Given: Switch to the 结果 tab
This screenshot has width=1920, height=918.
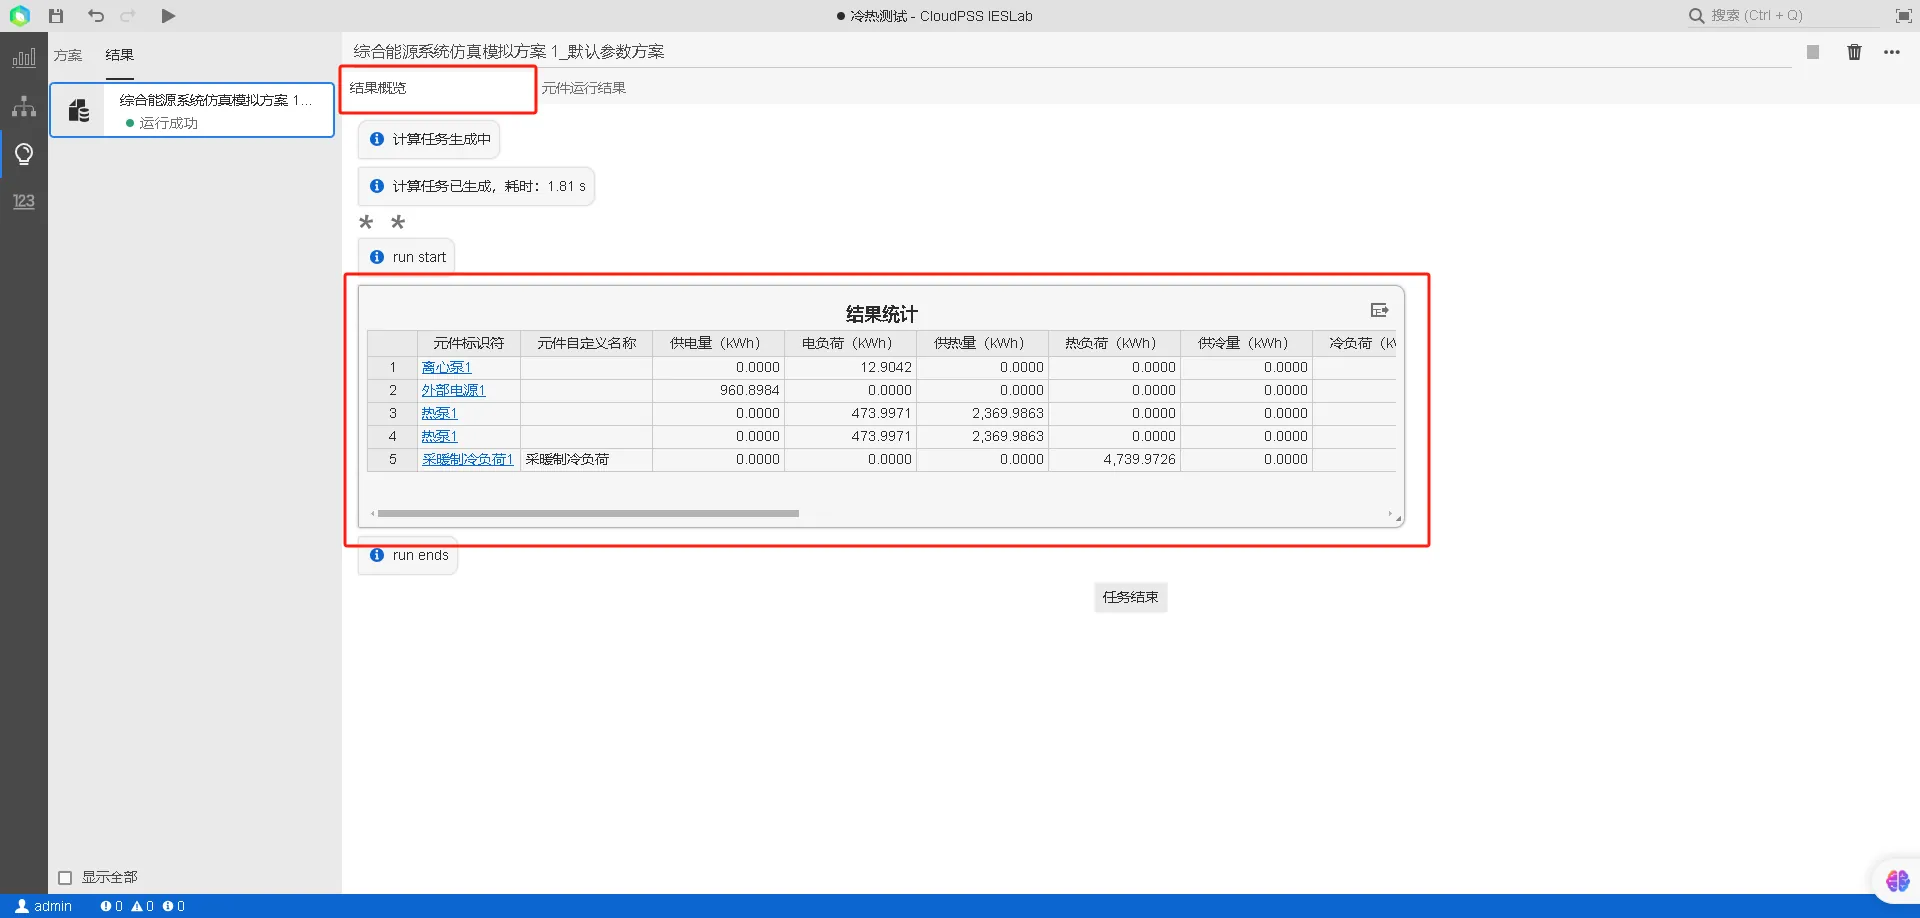Looking at the screenshot, I should point(120,55).
